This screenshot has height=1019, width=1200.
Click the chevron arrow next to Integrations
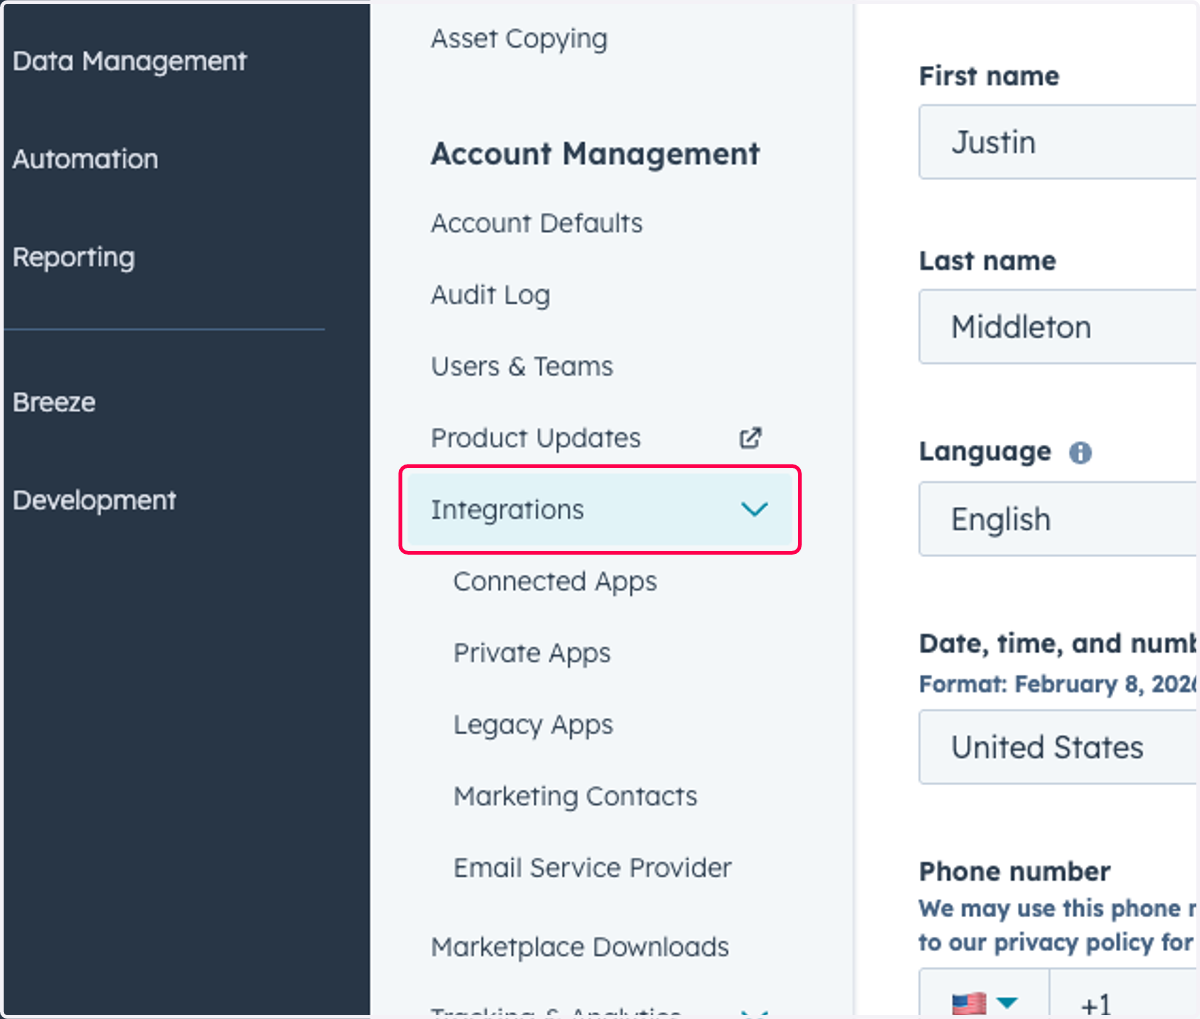tap(754, 510)
